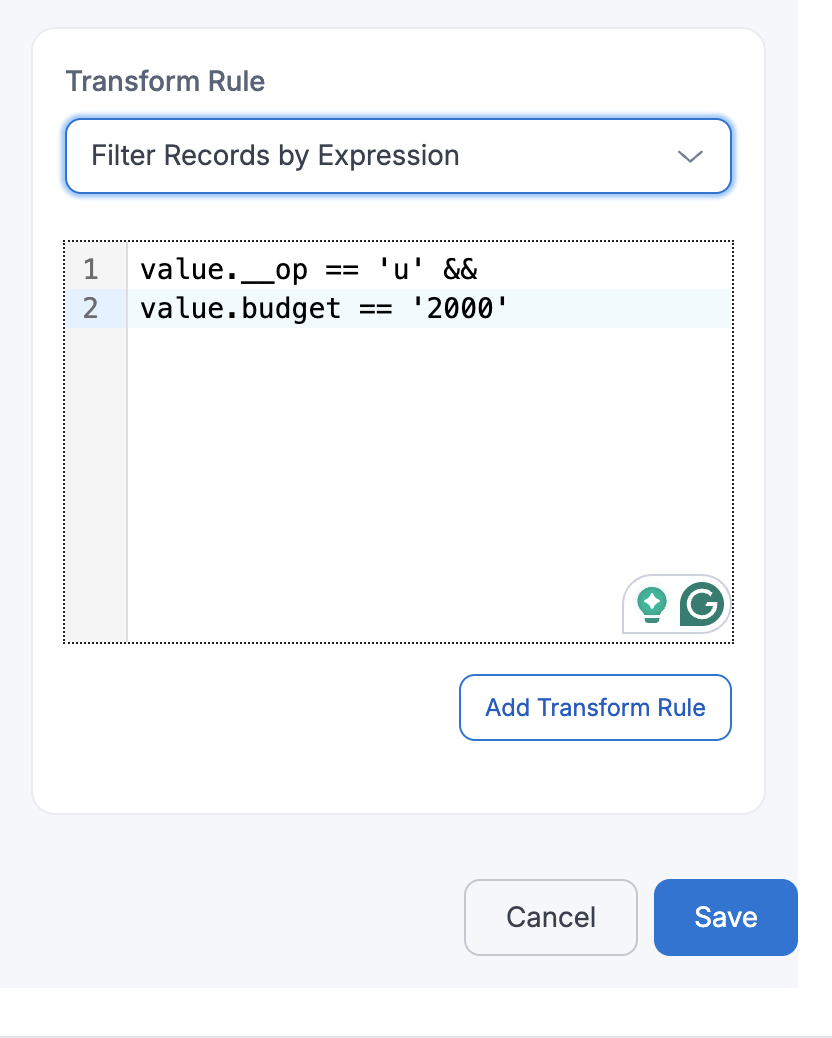Screen dimensions: 832x1038
Task: Click line number 2 in the editor gutter
Action: pyautogui.click(x=91, y=309)
